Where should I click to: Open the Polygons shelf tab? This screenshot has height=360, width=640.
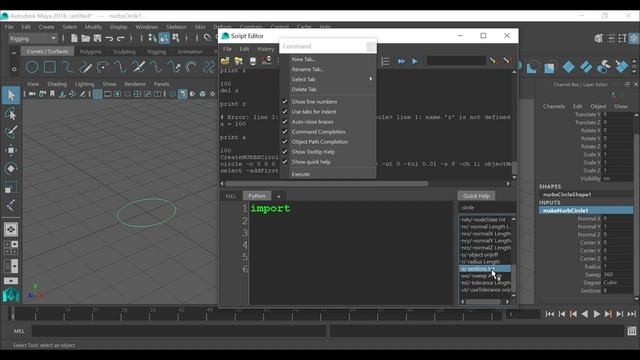(90, 52)
